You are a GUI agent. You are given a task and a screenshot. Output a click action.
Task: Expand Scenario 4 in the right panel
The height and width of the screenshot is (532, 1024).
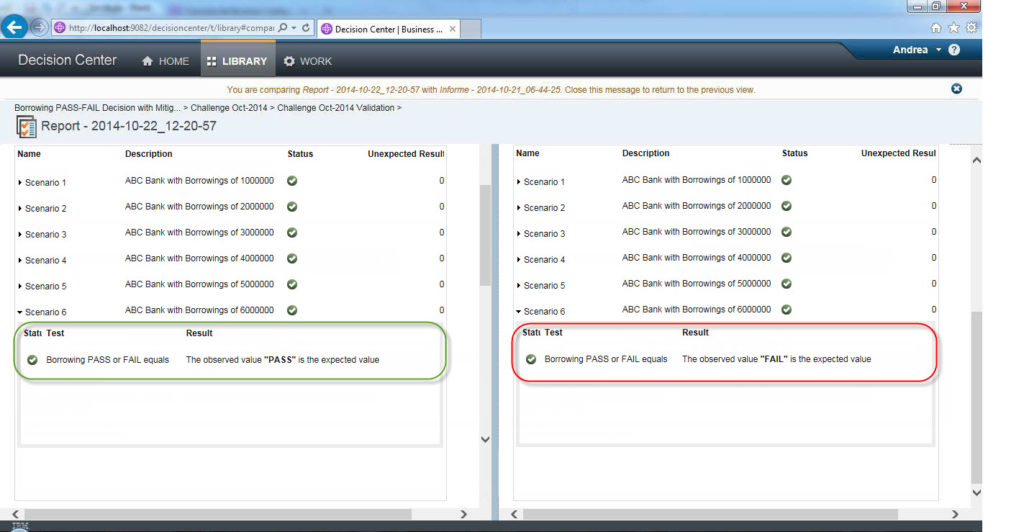click(x=518, y=260)
